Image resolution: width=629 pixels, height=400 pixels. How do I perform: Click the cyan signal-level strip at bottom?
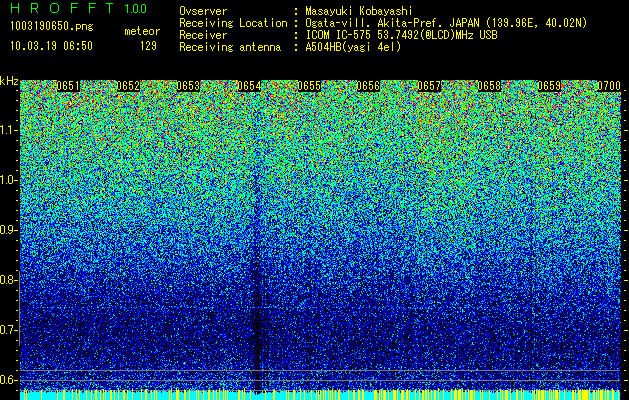pos(321,395)
